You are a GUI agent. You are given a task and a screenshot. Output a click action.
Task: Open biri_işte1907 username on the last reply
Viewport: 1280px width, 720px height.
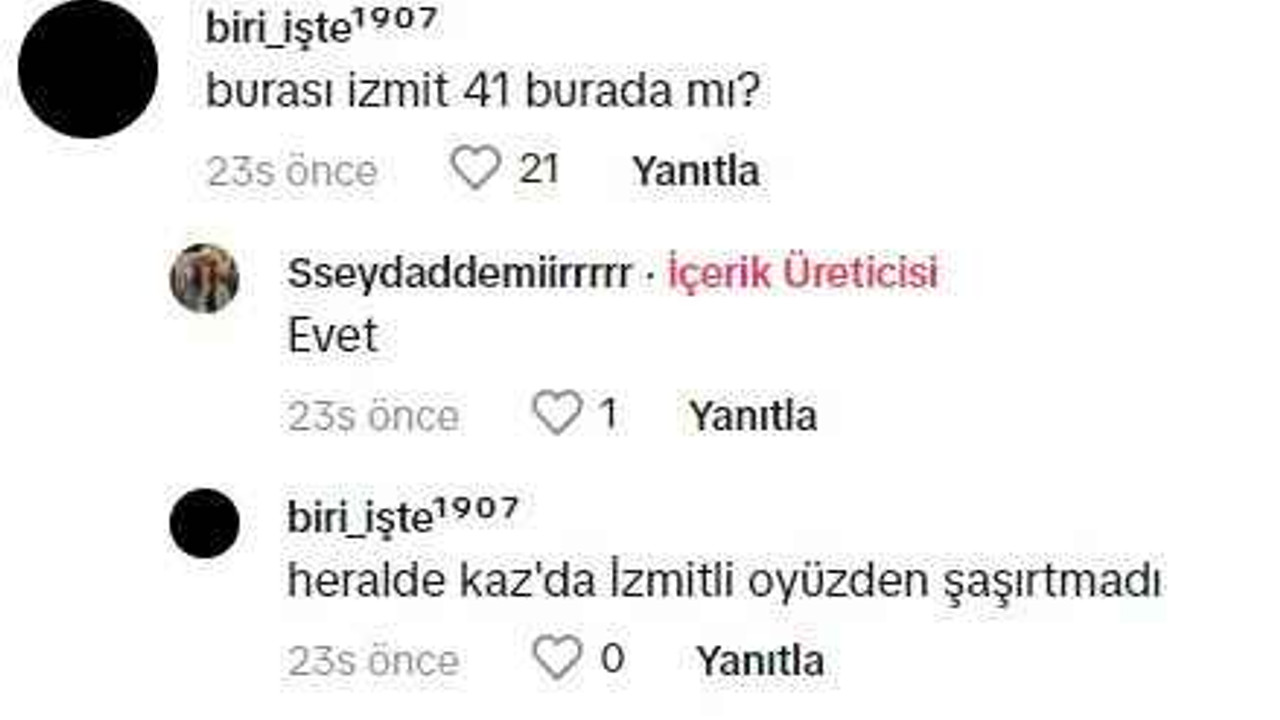pos(403,516)
